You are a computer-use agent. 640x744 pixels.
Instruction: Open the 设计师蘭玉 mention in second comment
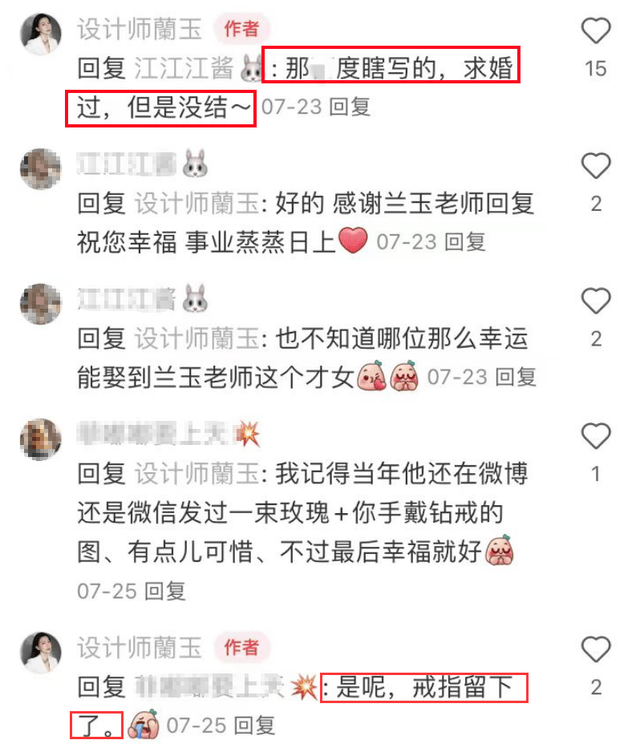[197, 204]
